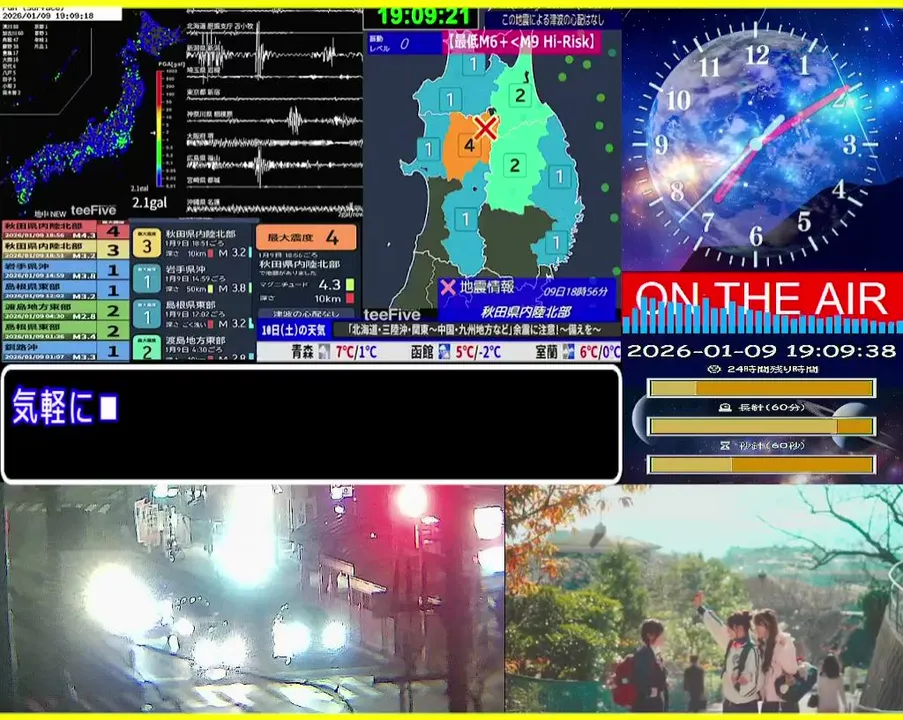This screenshot has width=903, height=720.
Task: Click the 北海道 苫小牧 waveform row
Action: [274, 29]
